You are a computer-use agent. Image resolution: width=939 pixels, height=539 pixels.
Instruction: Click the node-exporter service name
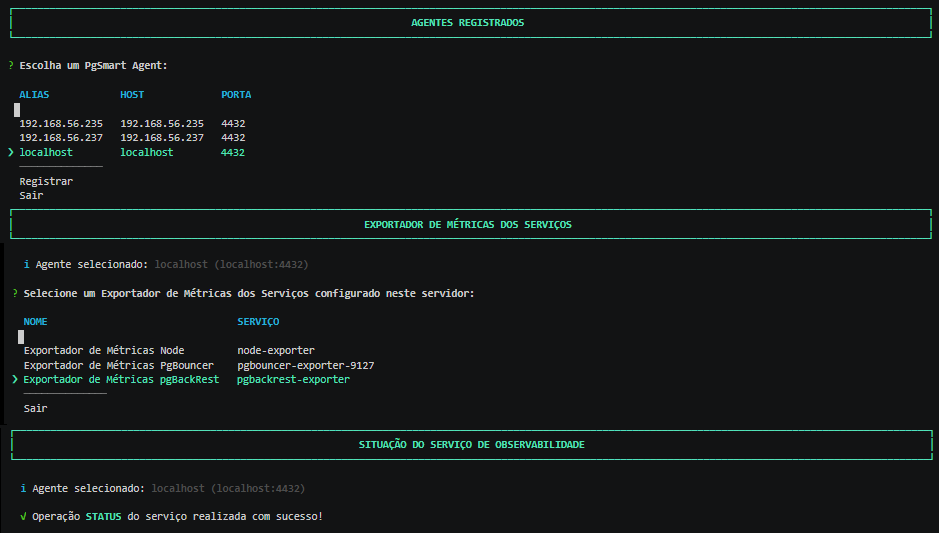click(x=276, y=350)
